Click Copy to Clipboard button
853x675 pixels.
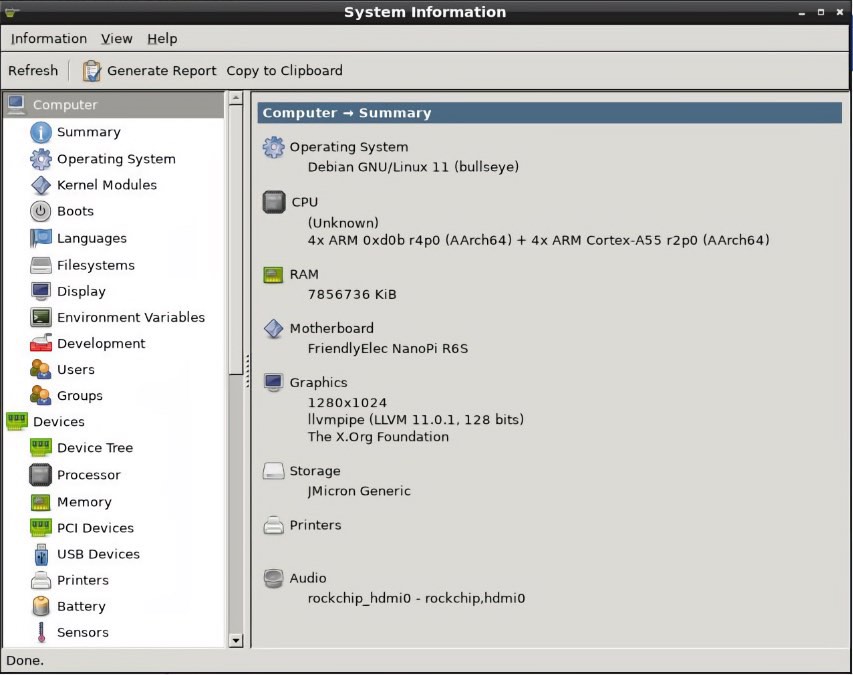click(285, 71)
